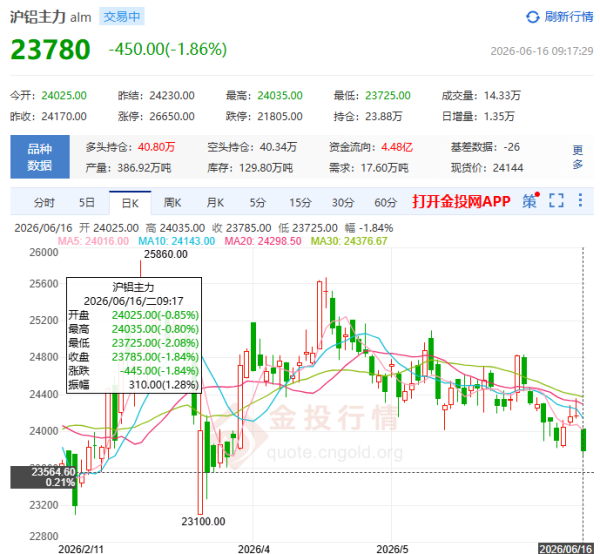Select the 日K chart tab
Image resolution: width=600 pixels, height=554 pixels.
click(x=130, y=203)
